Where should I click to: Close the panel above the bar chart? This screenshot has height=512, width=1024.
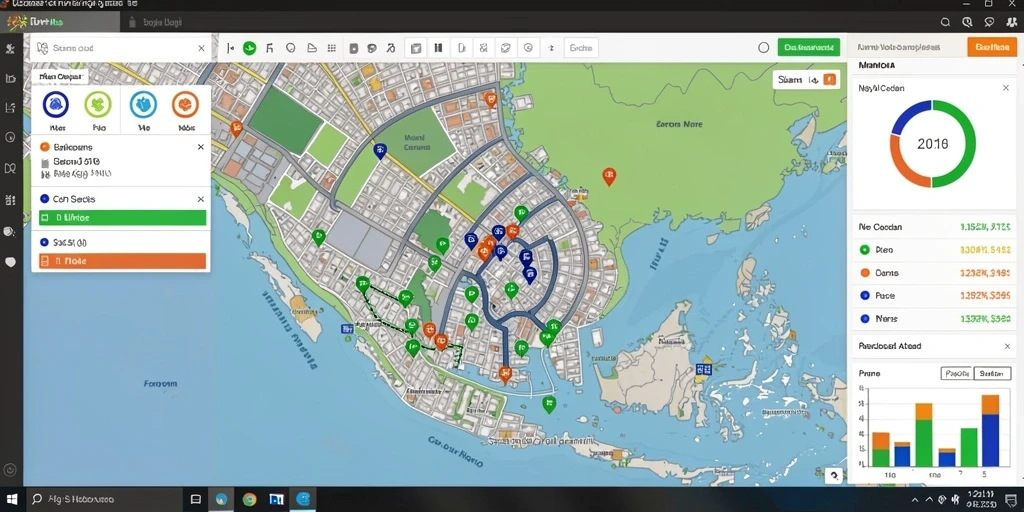(1006, 346)
